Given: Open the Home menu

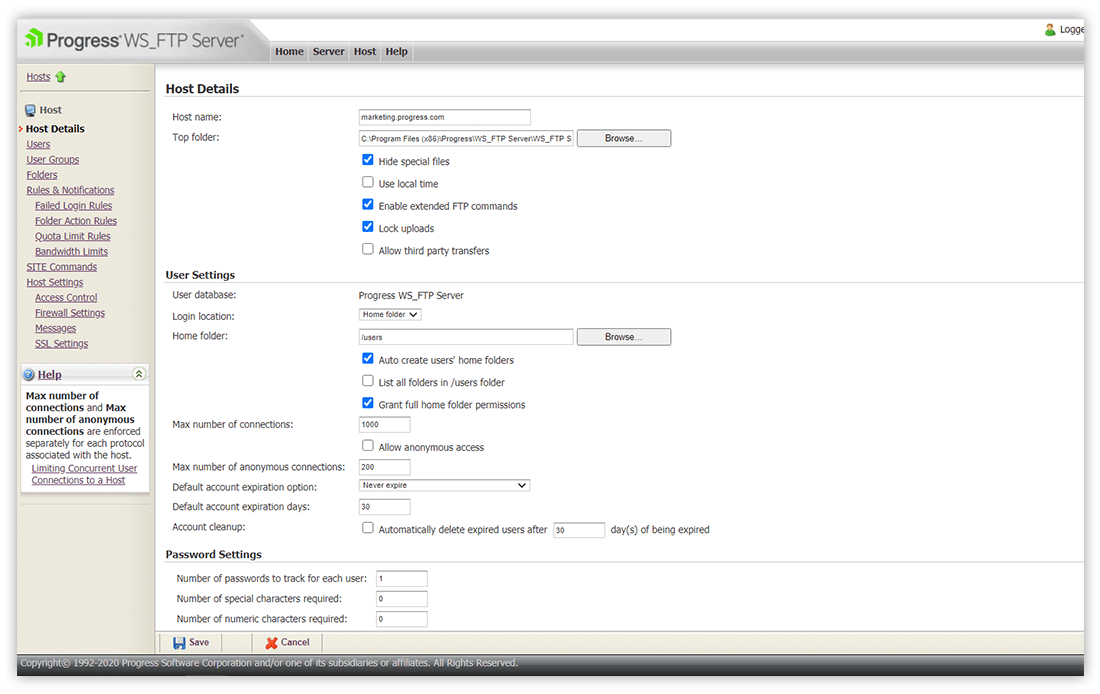Looking at the screenshot, I should 289,51.
